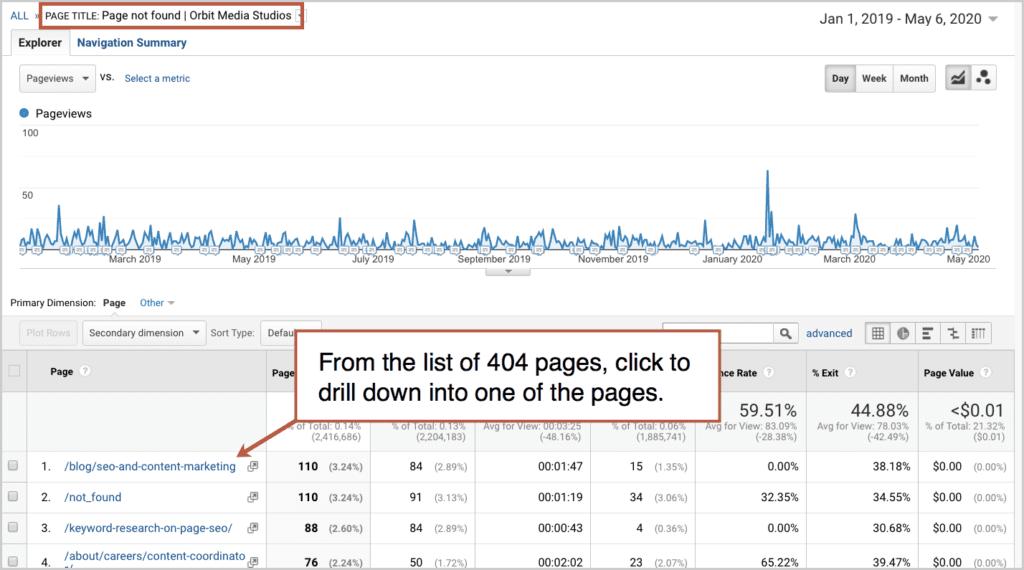Open careers content-coordinator external link icon
The image size is (1024, 570).
pos(253,562)
